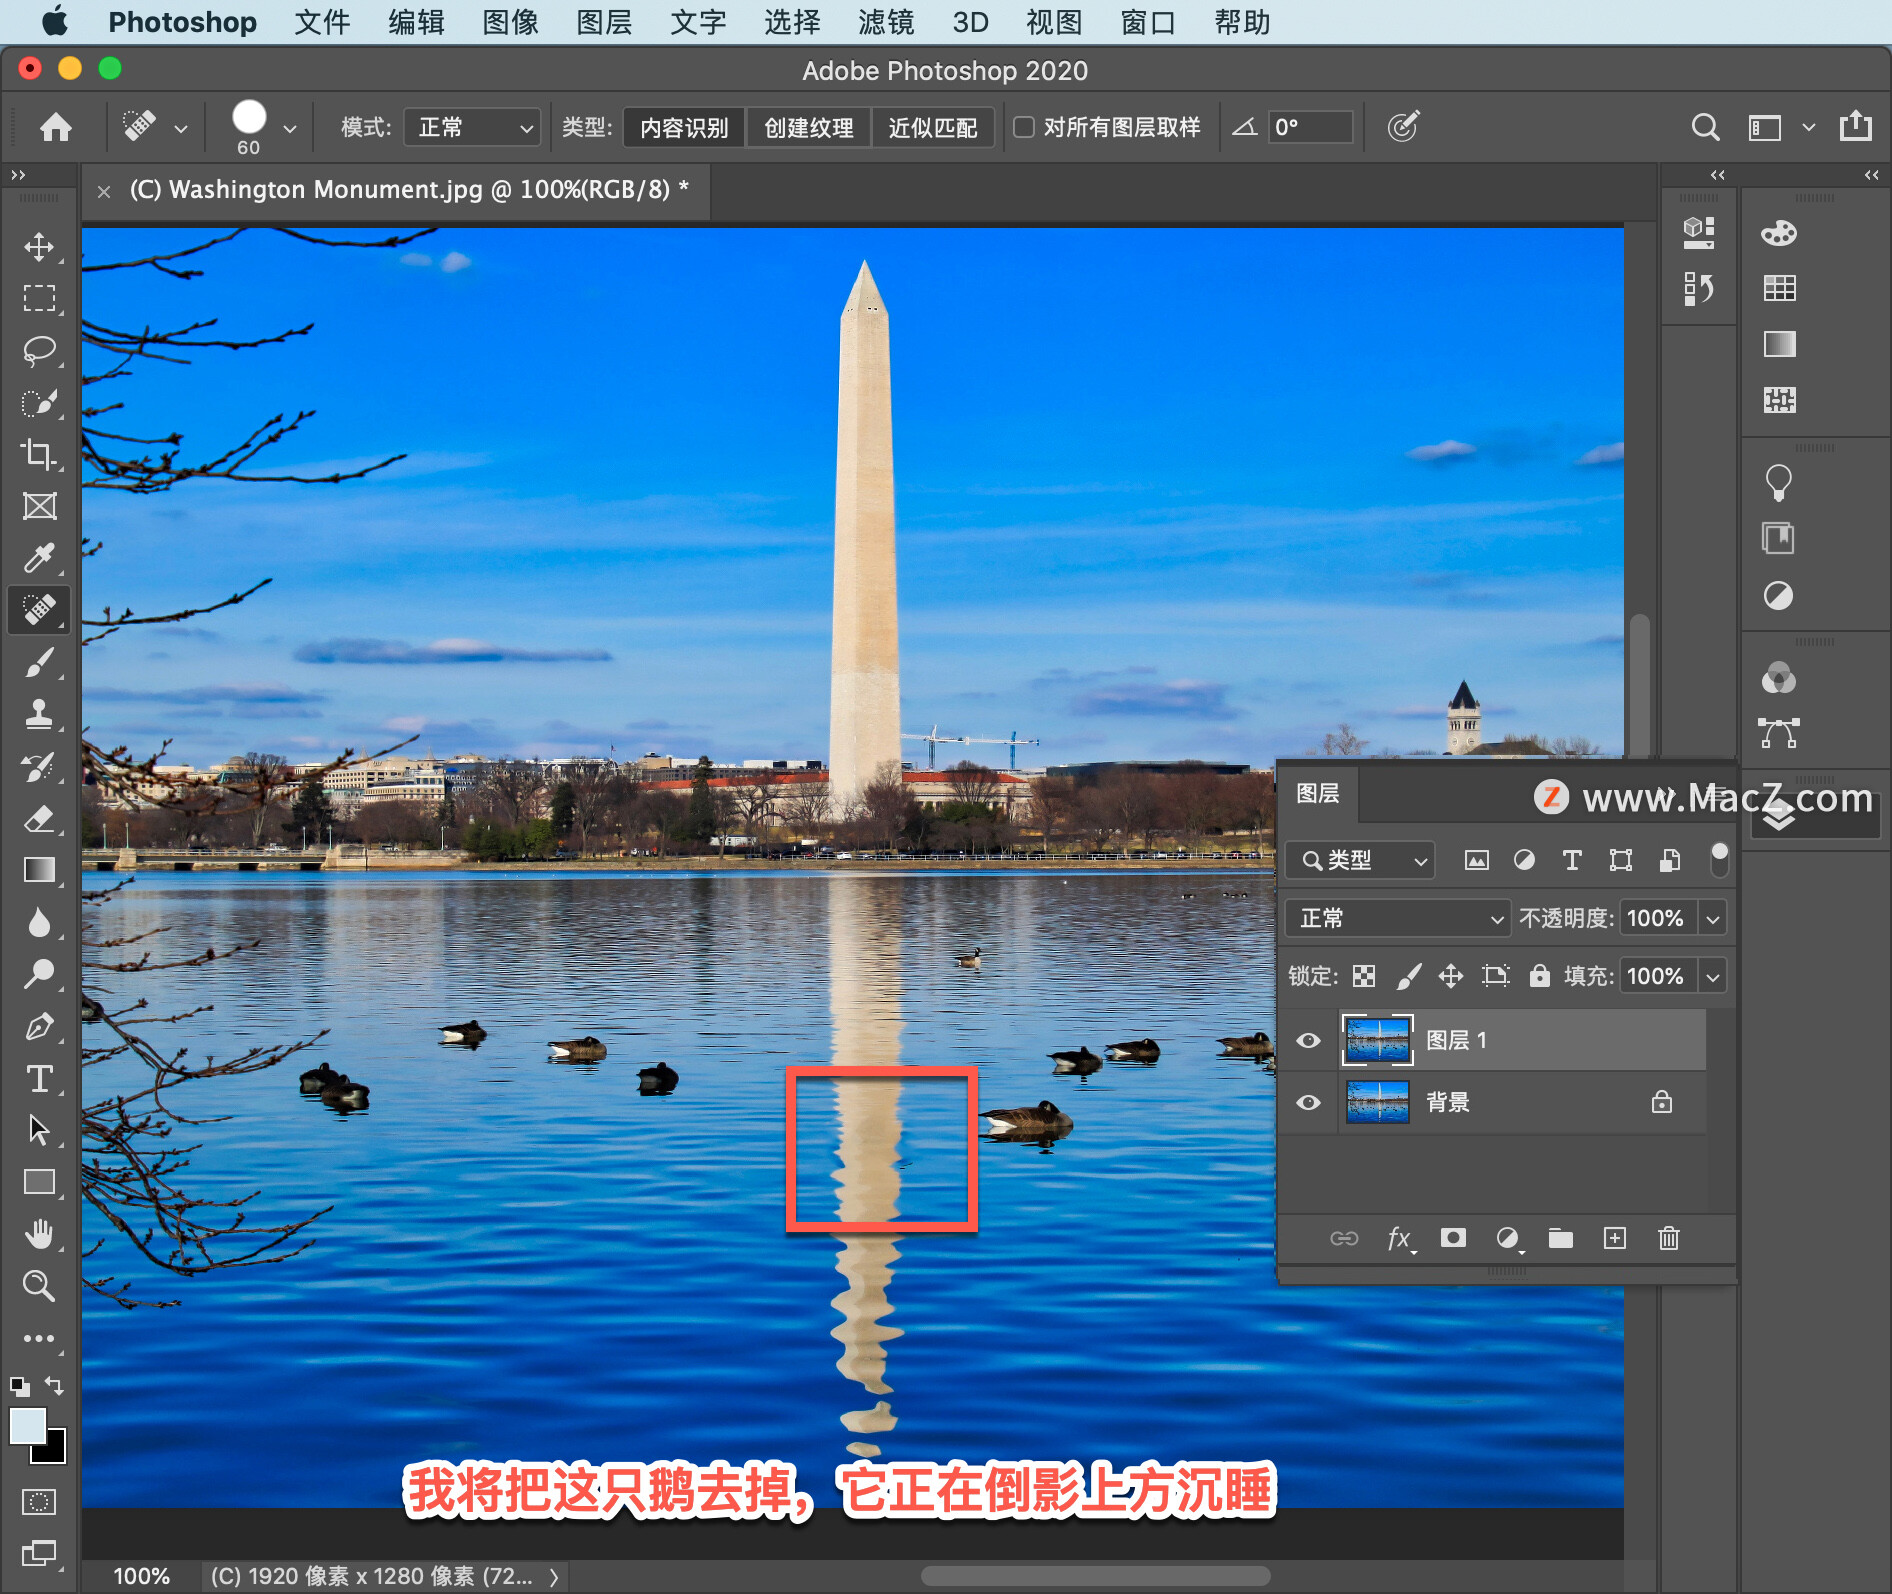Toggle lock position icon
This screenshot has width=1892, height=1594.
(1451, 976)
